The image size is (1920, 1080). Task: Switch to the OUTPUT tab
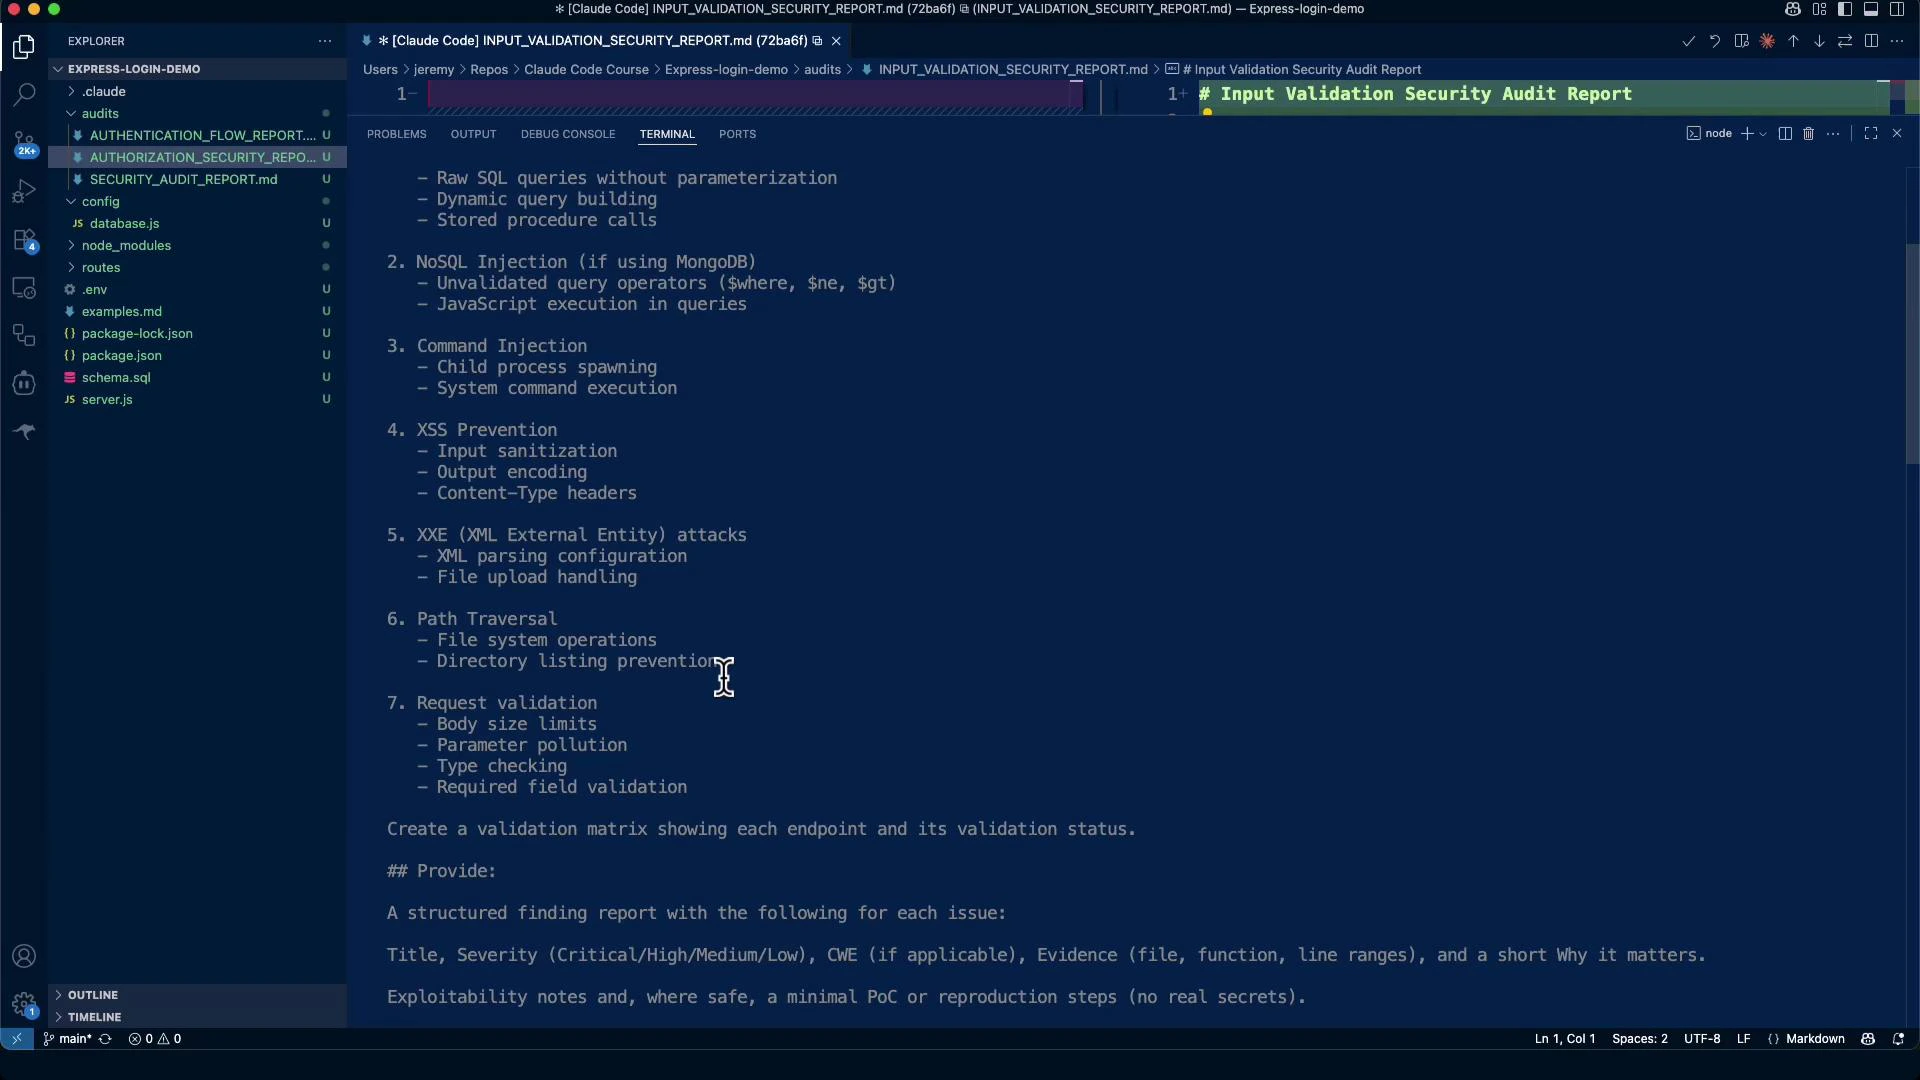point(473,134)
